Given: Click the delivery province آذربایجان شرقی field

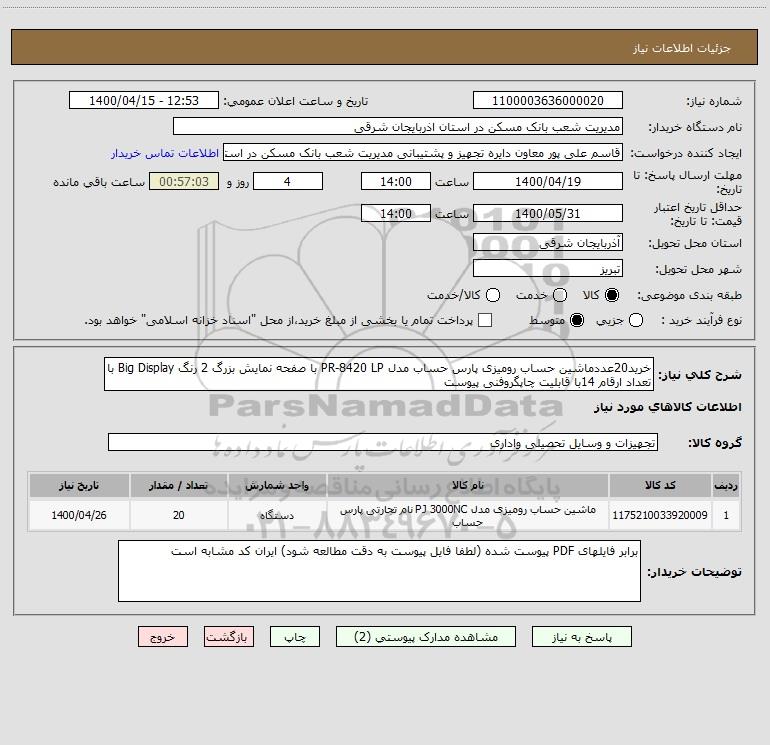Looking at the screenshot, I should (548, 243).
